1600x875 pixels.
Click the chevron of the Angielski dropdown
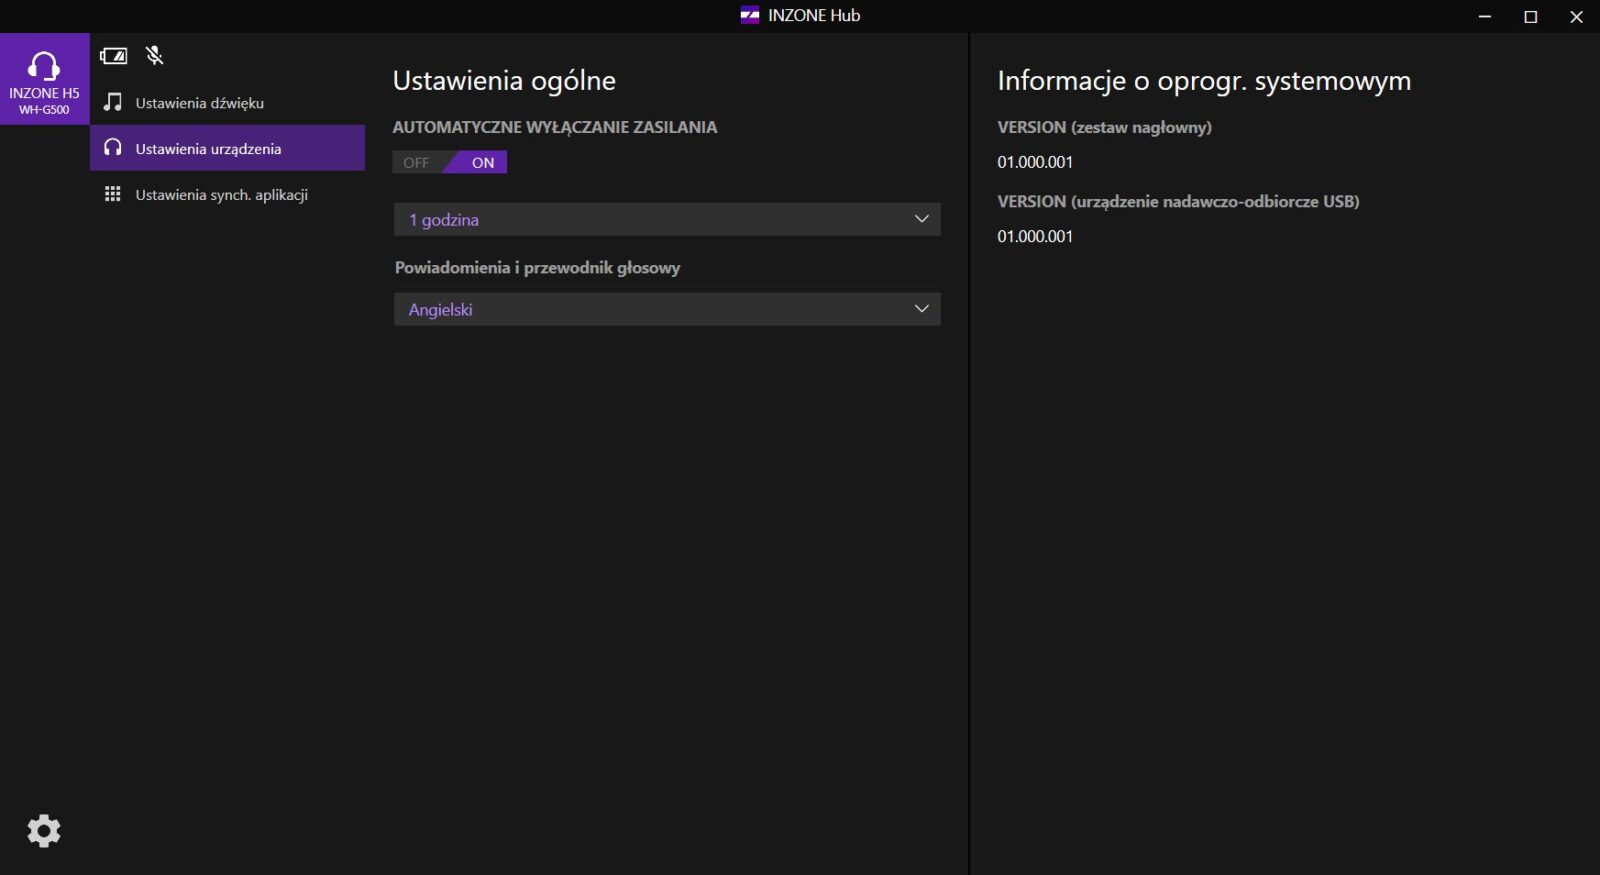[922, 309]
